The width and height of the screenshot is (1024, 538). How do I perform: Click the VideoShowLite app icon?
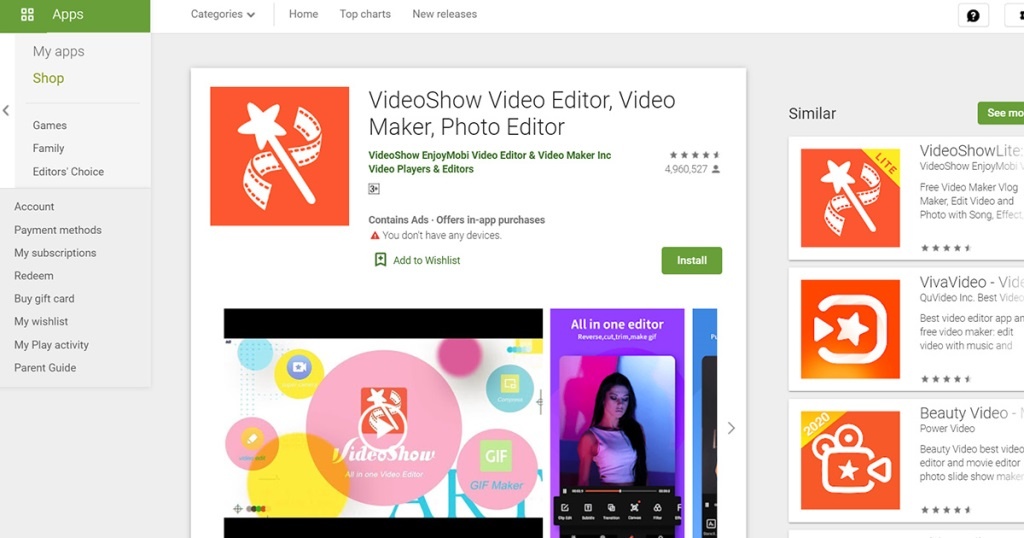[x=850, y=198]
